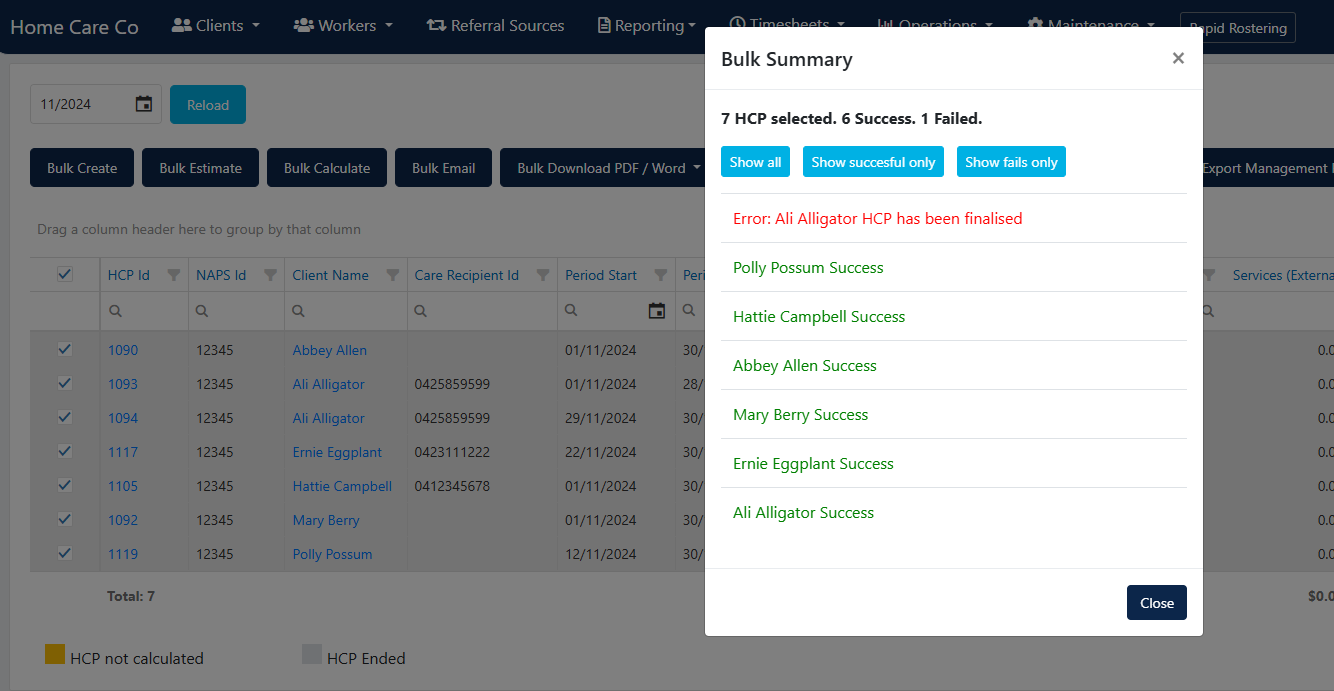
Task: Uncheck the row for HCP 1090
Action: point(65,349)
